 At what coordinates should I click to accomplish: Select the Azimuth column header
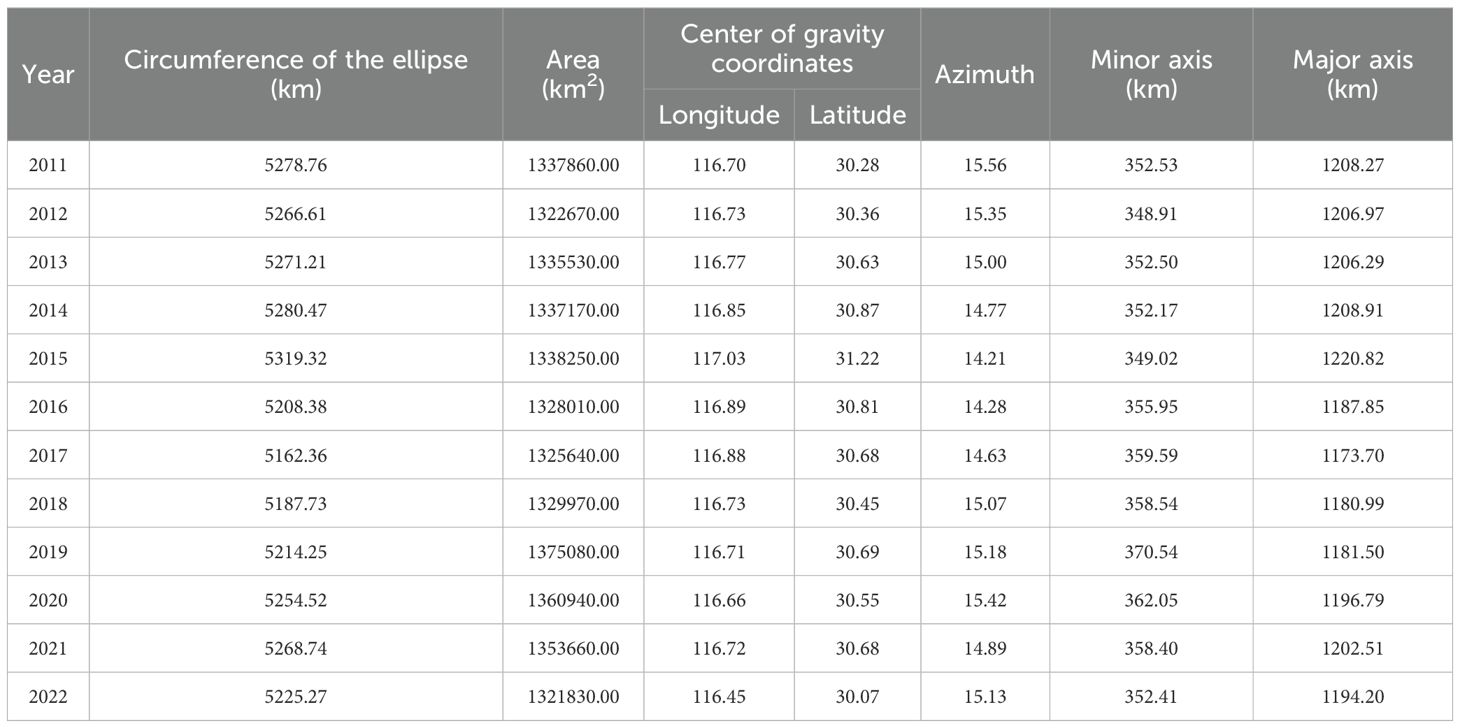(x=985, y=74)
